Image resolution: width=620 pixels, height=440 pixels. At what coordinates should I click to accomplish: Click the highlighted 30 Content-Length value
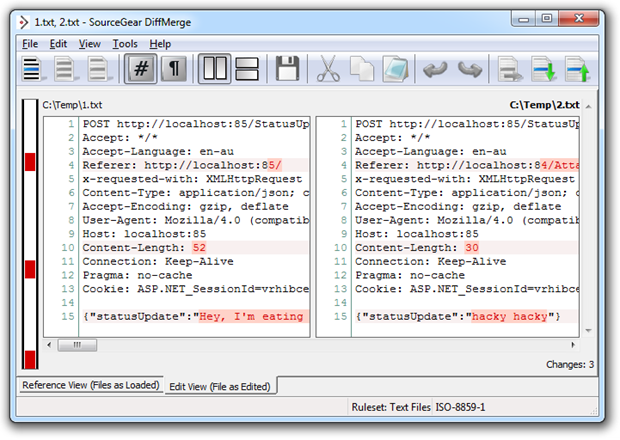click(x=471, y=248)
